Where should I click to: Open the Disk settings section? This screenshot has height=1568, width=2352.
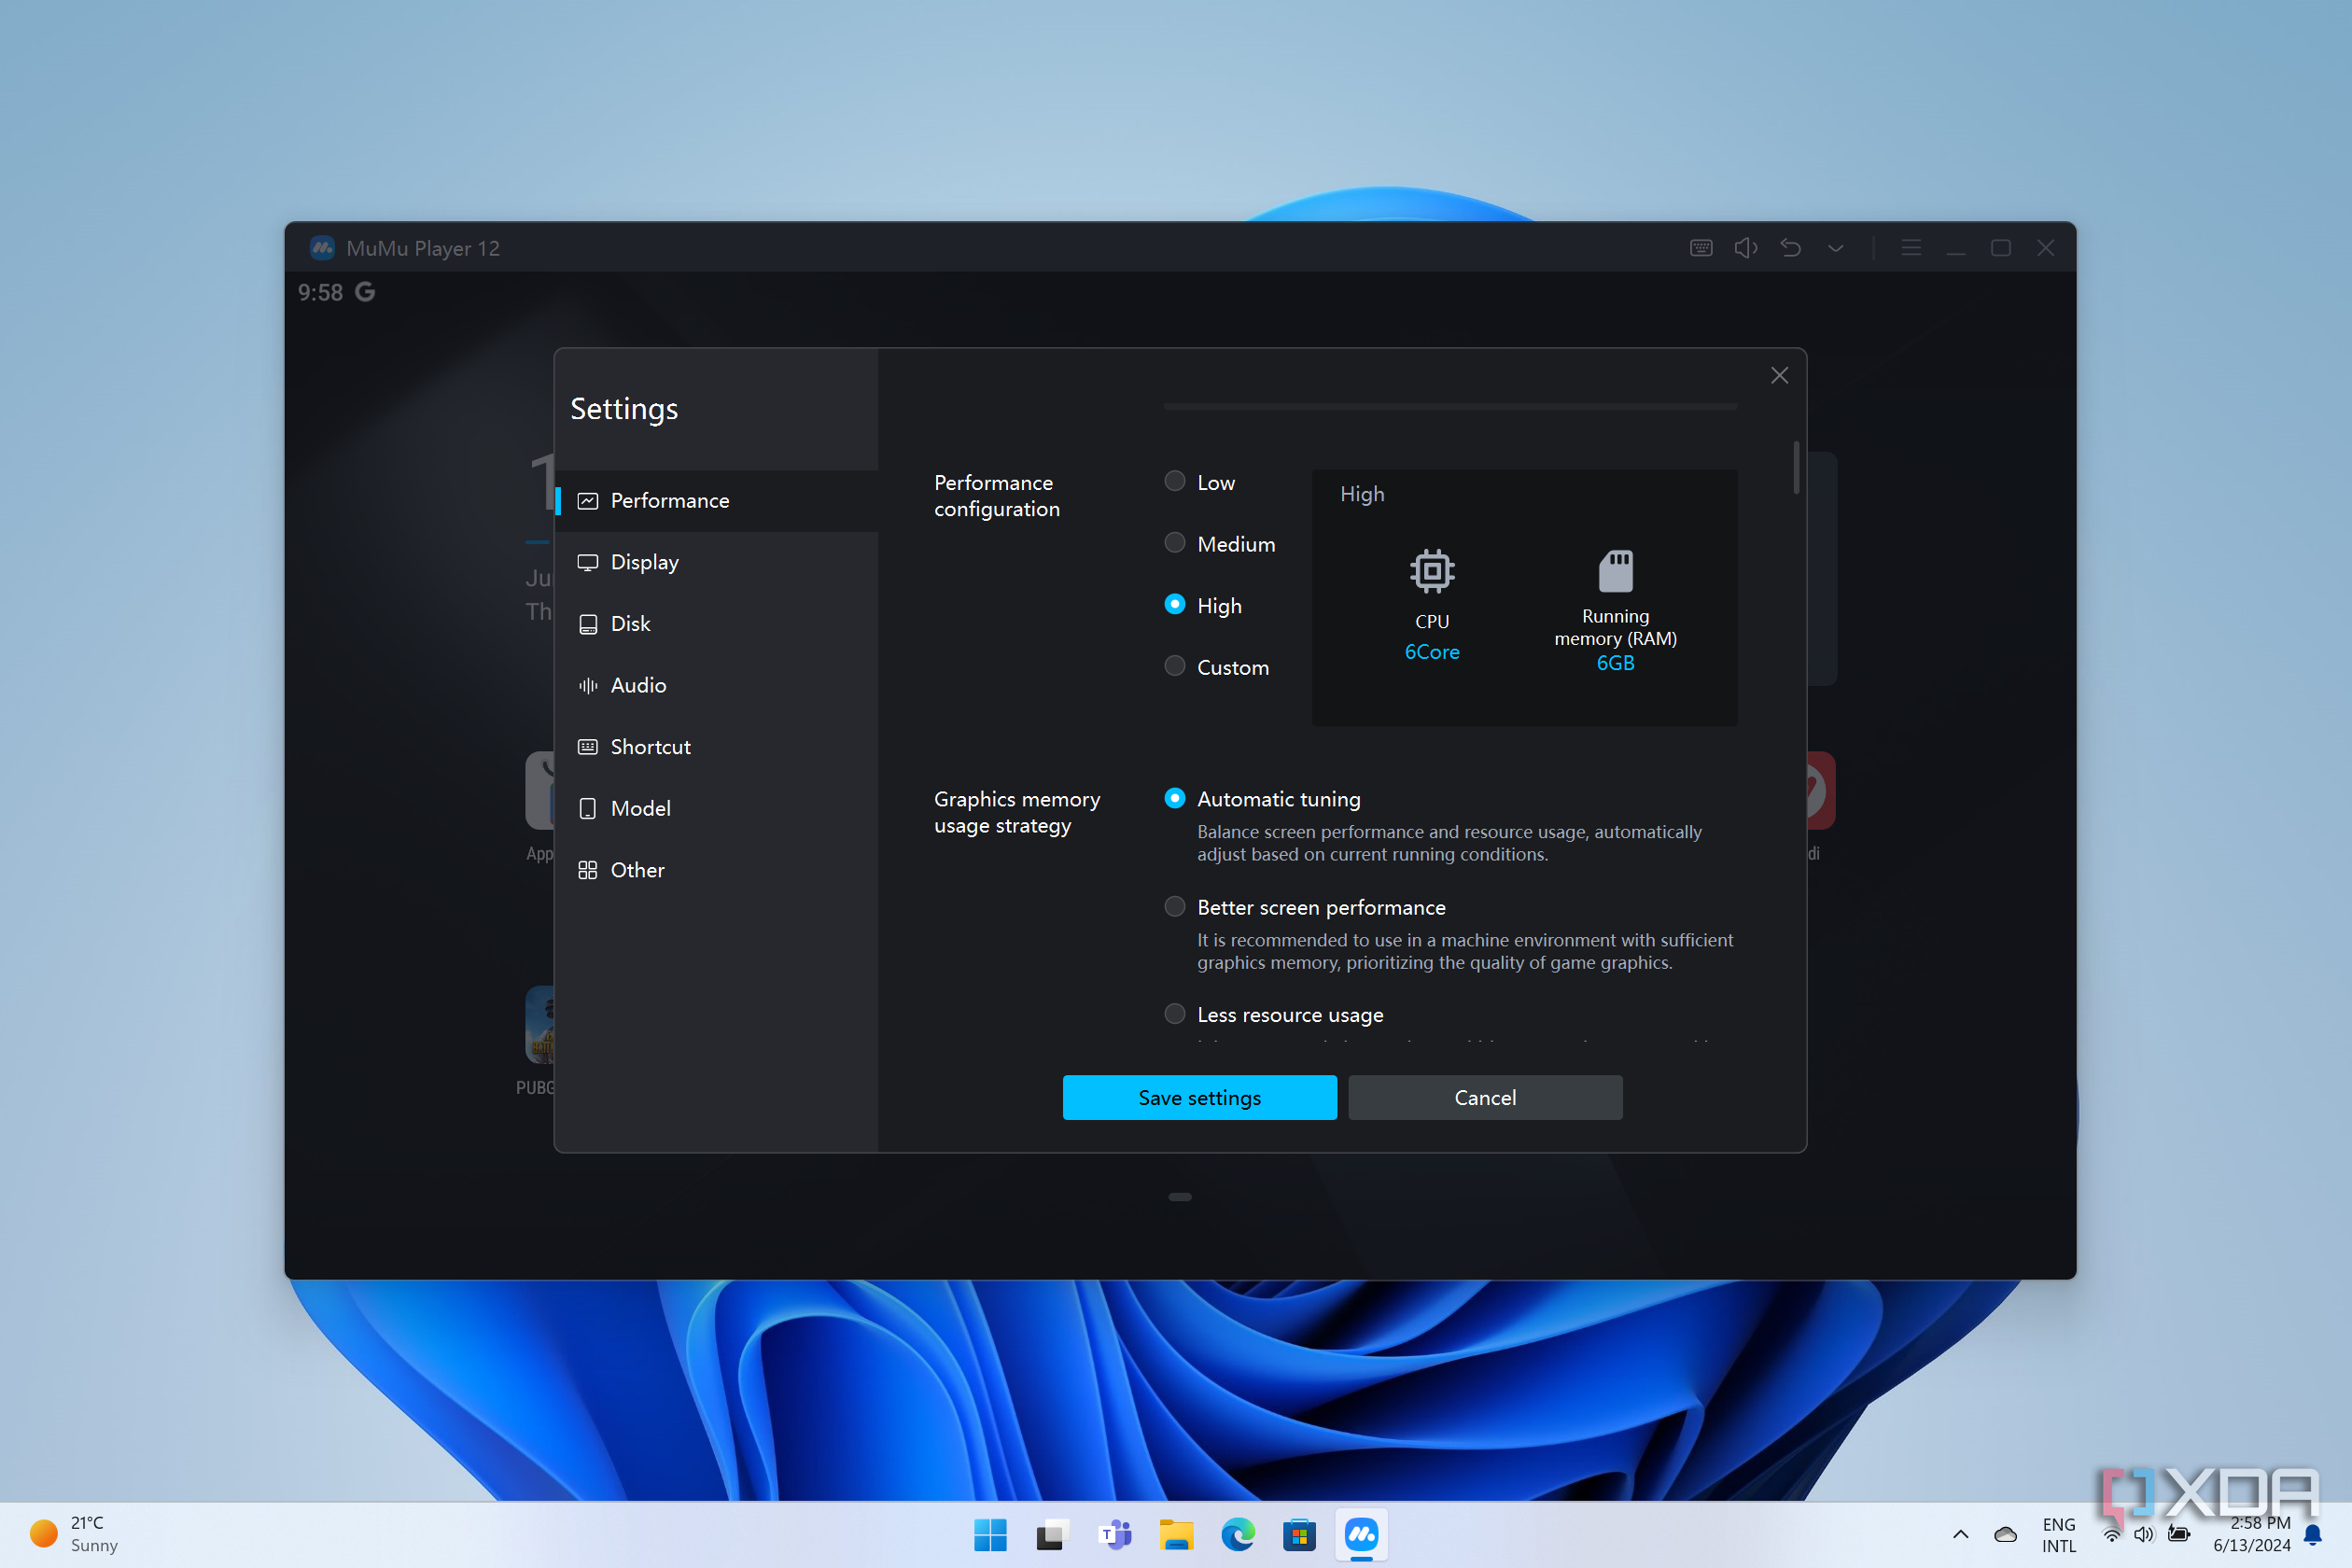click(630, 623)
